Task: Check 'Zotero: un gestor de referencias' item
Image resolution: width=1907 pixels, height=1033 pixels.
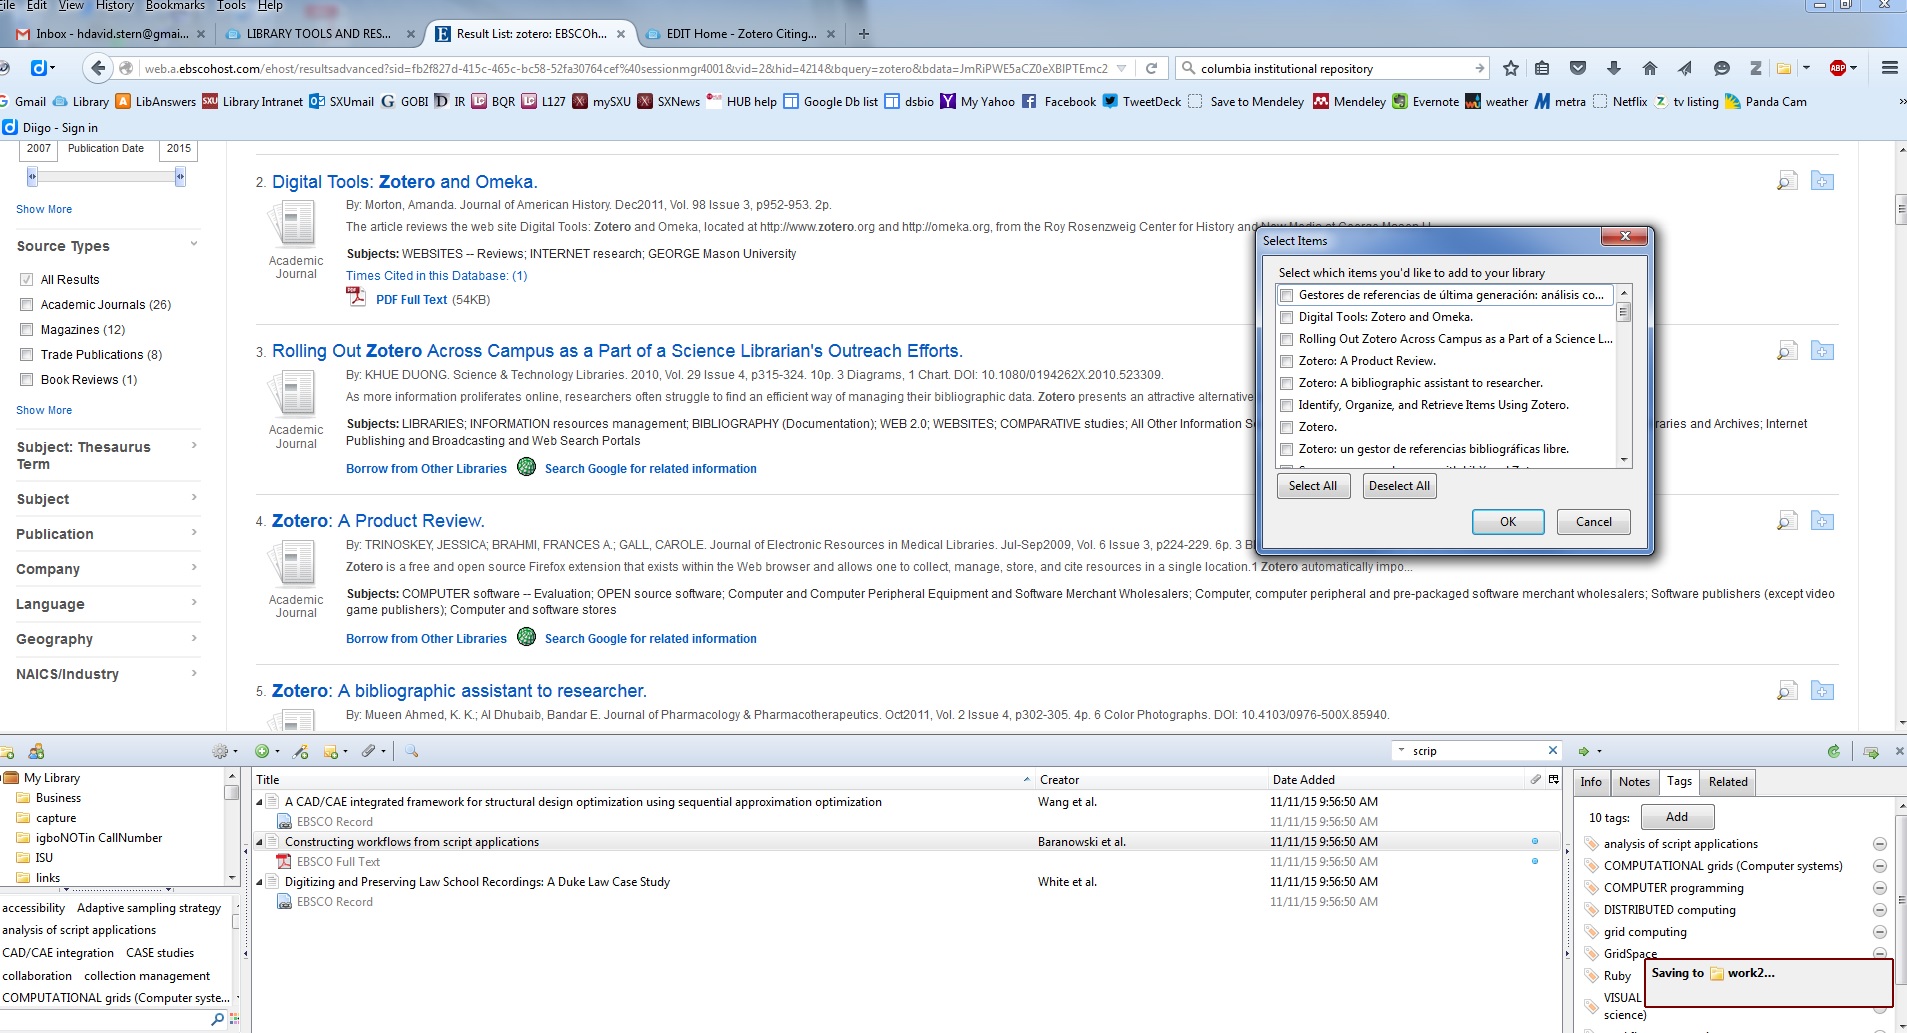Action: [x=1287, y=449]
